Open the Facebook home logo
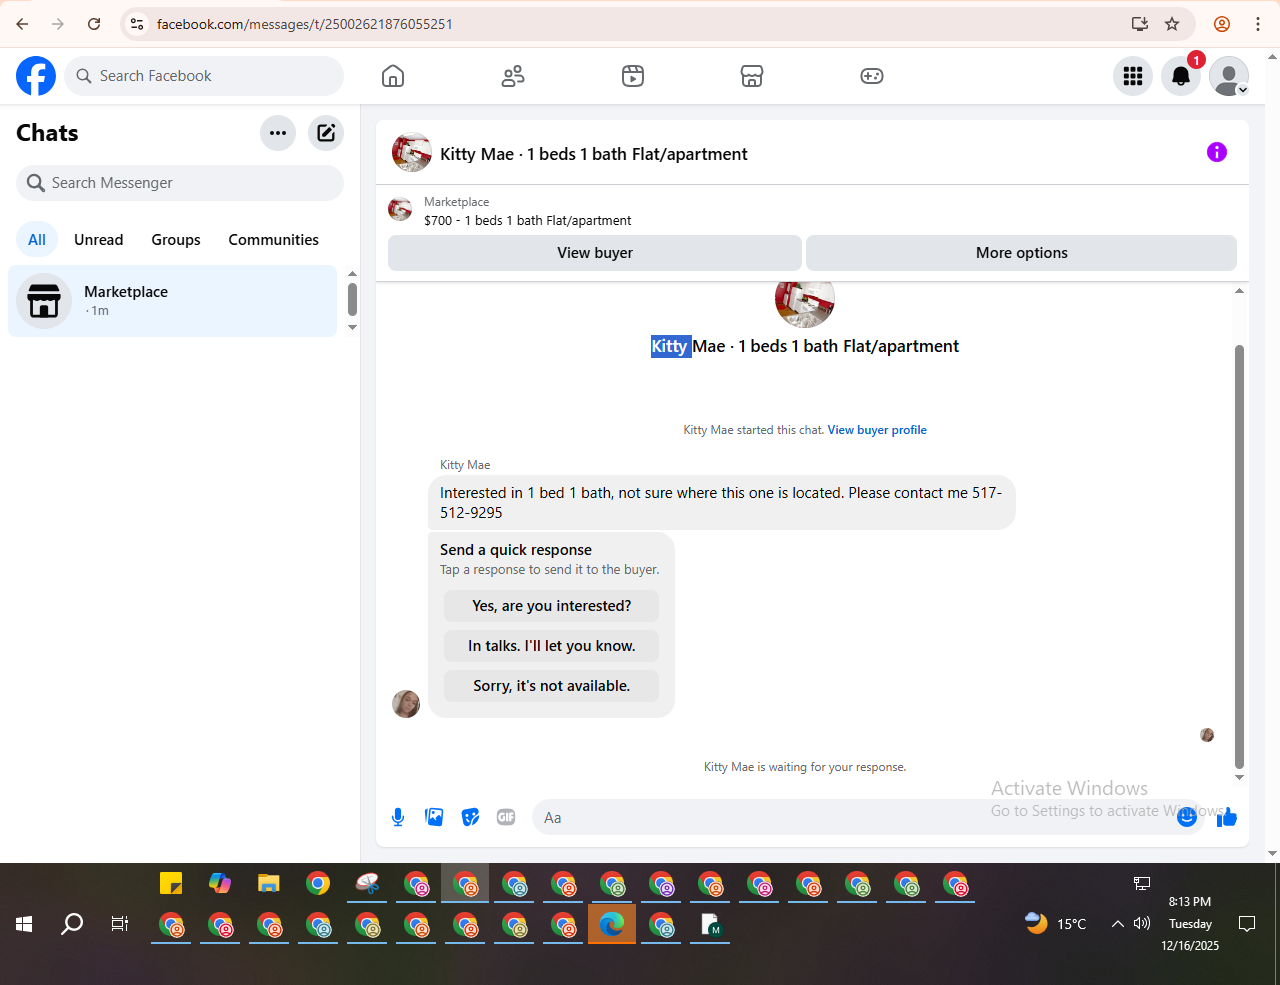1280x985 pixels. point(36,76)
